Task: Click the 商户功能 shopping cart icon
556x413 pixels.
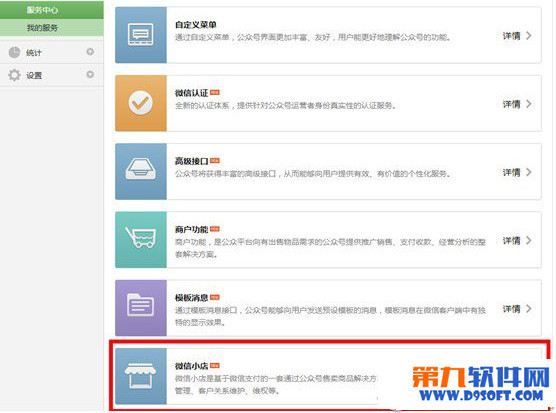Action: tap(141, 237)
